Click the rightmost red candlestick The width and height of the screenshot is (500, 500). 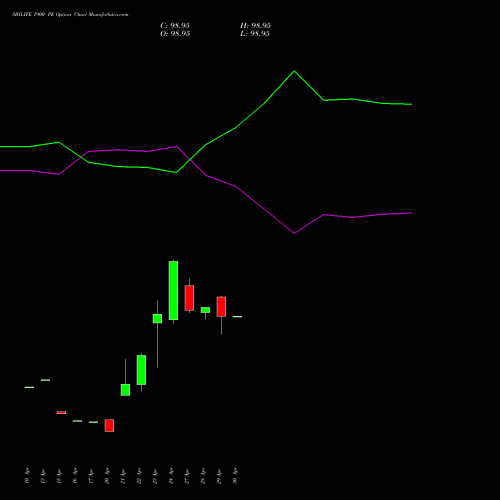[221, 306]
